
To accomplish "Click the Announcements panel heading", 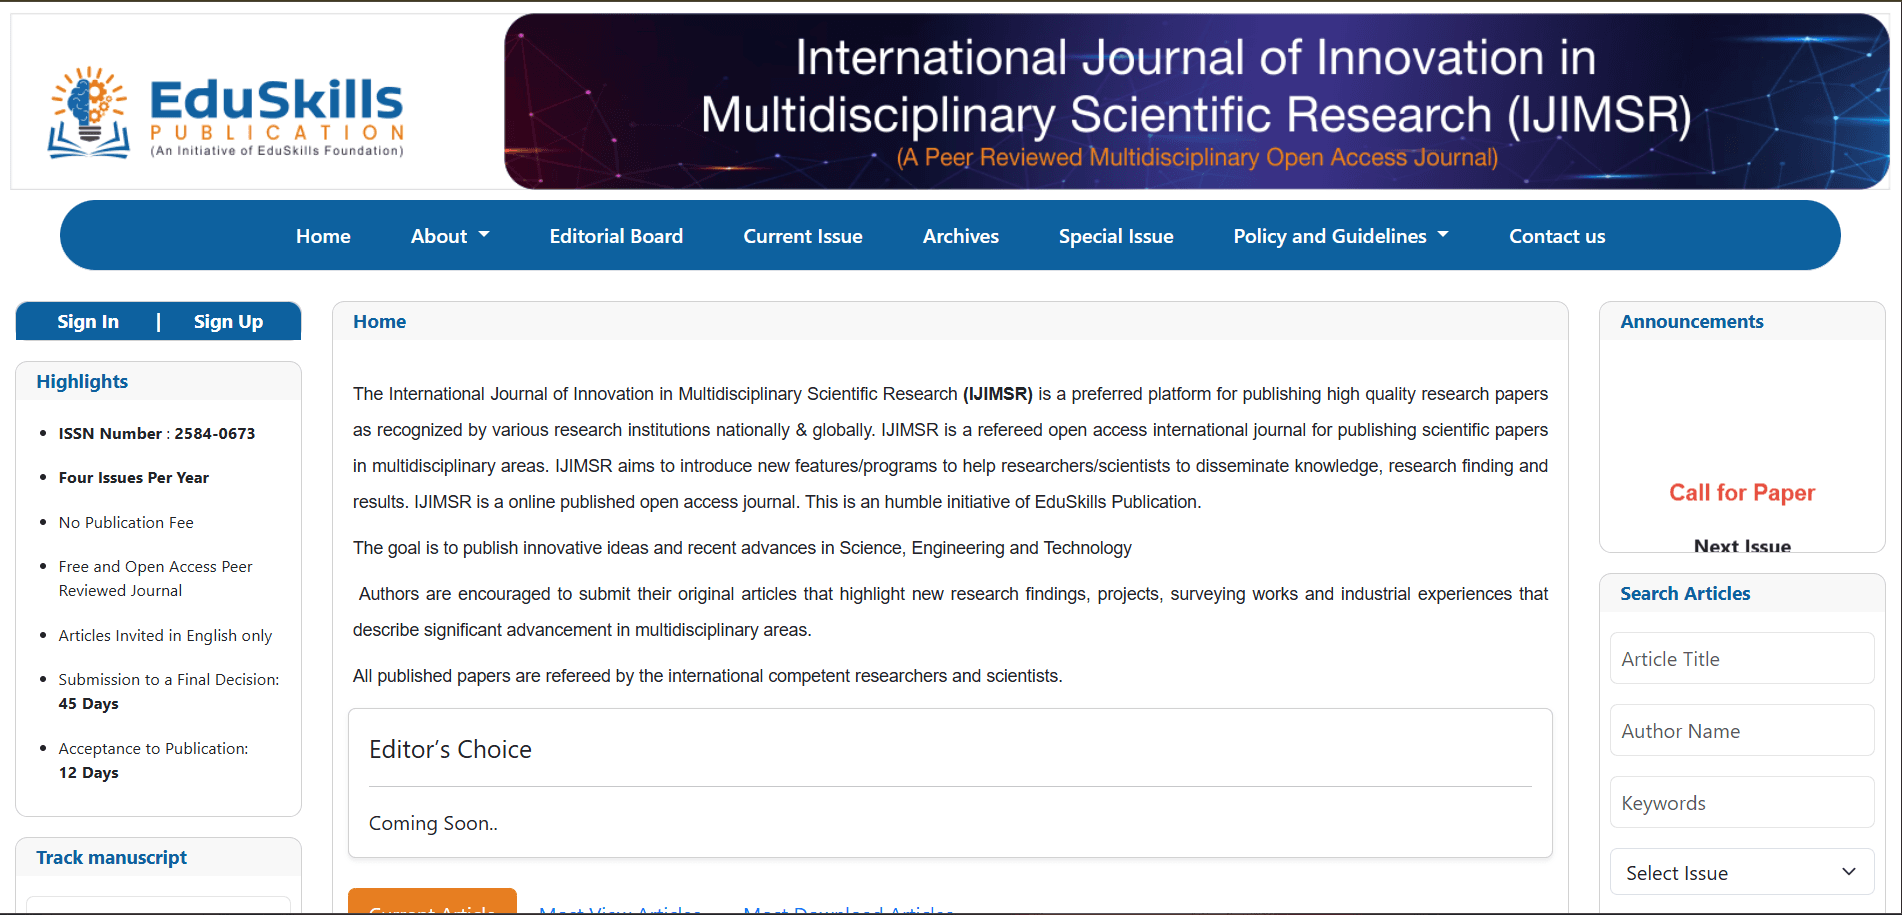I will tap(1692, 321).
